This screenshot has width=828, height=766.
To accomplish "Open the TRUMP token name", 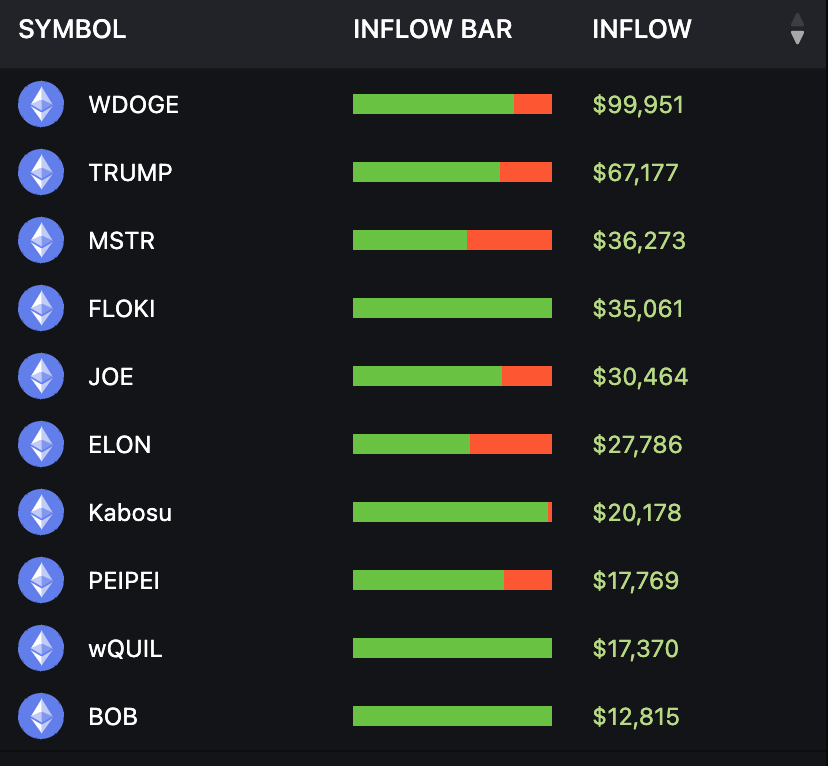I will click(x=130, y=173).
